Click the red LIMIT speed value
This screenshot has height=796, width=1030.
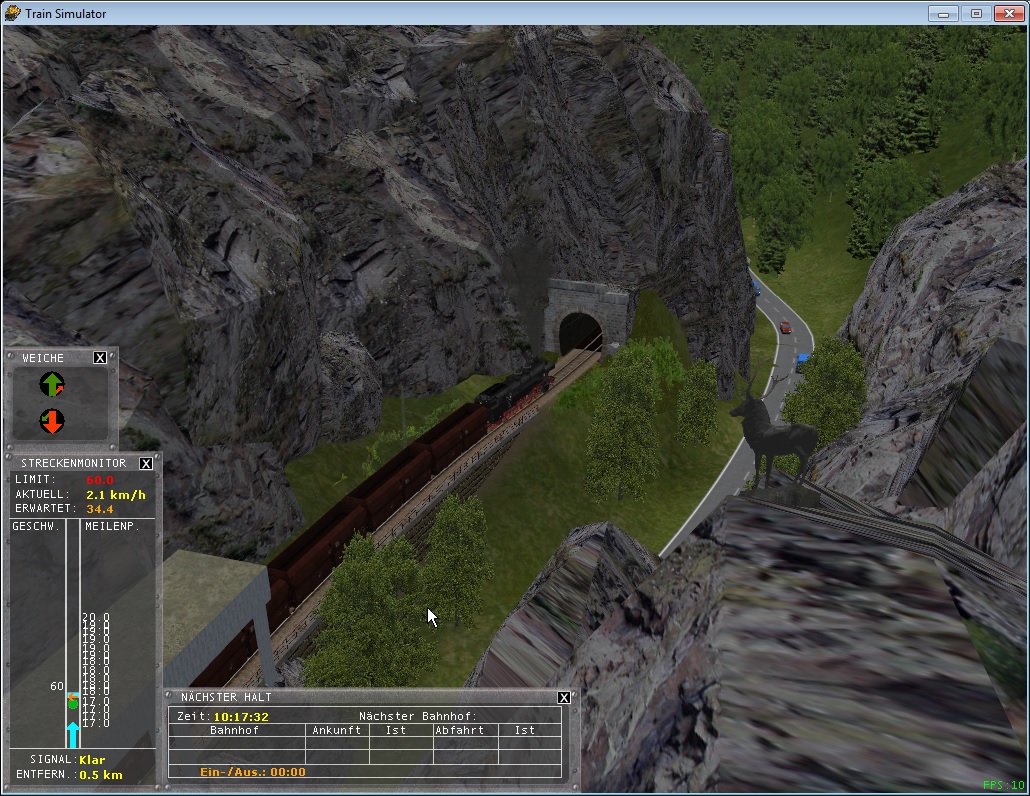[x=99, y=480]
